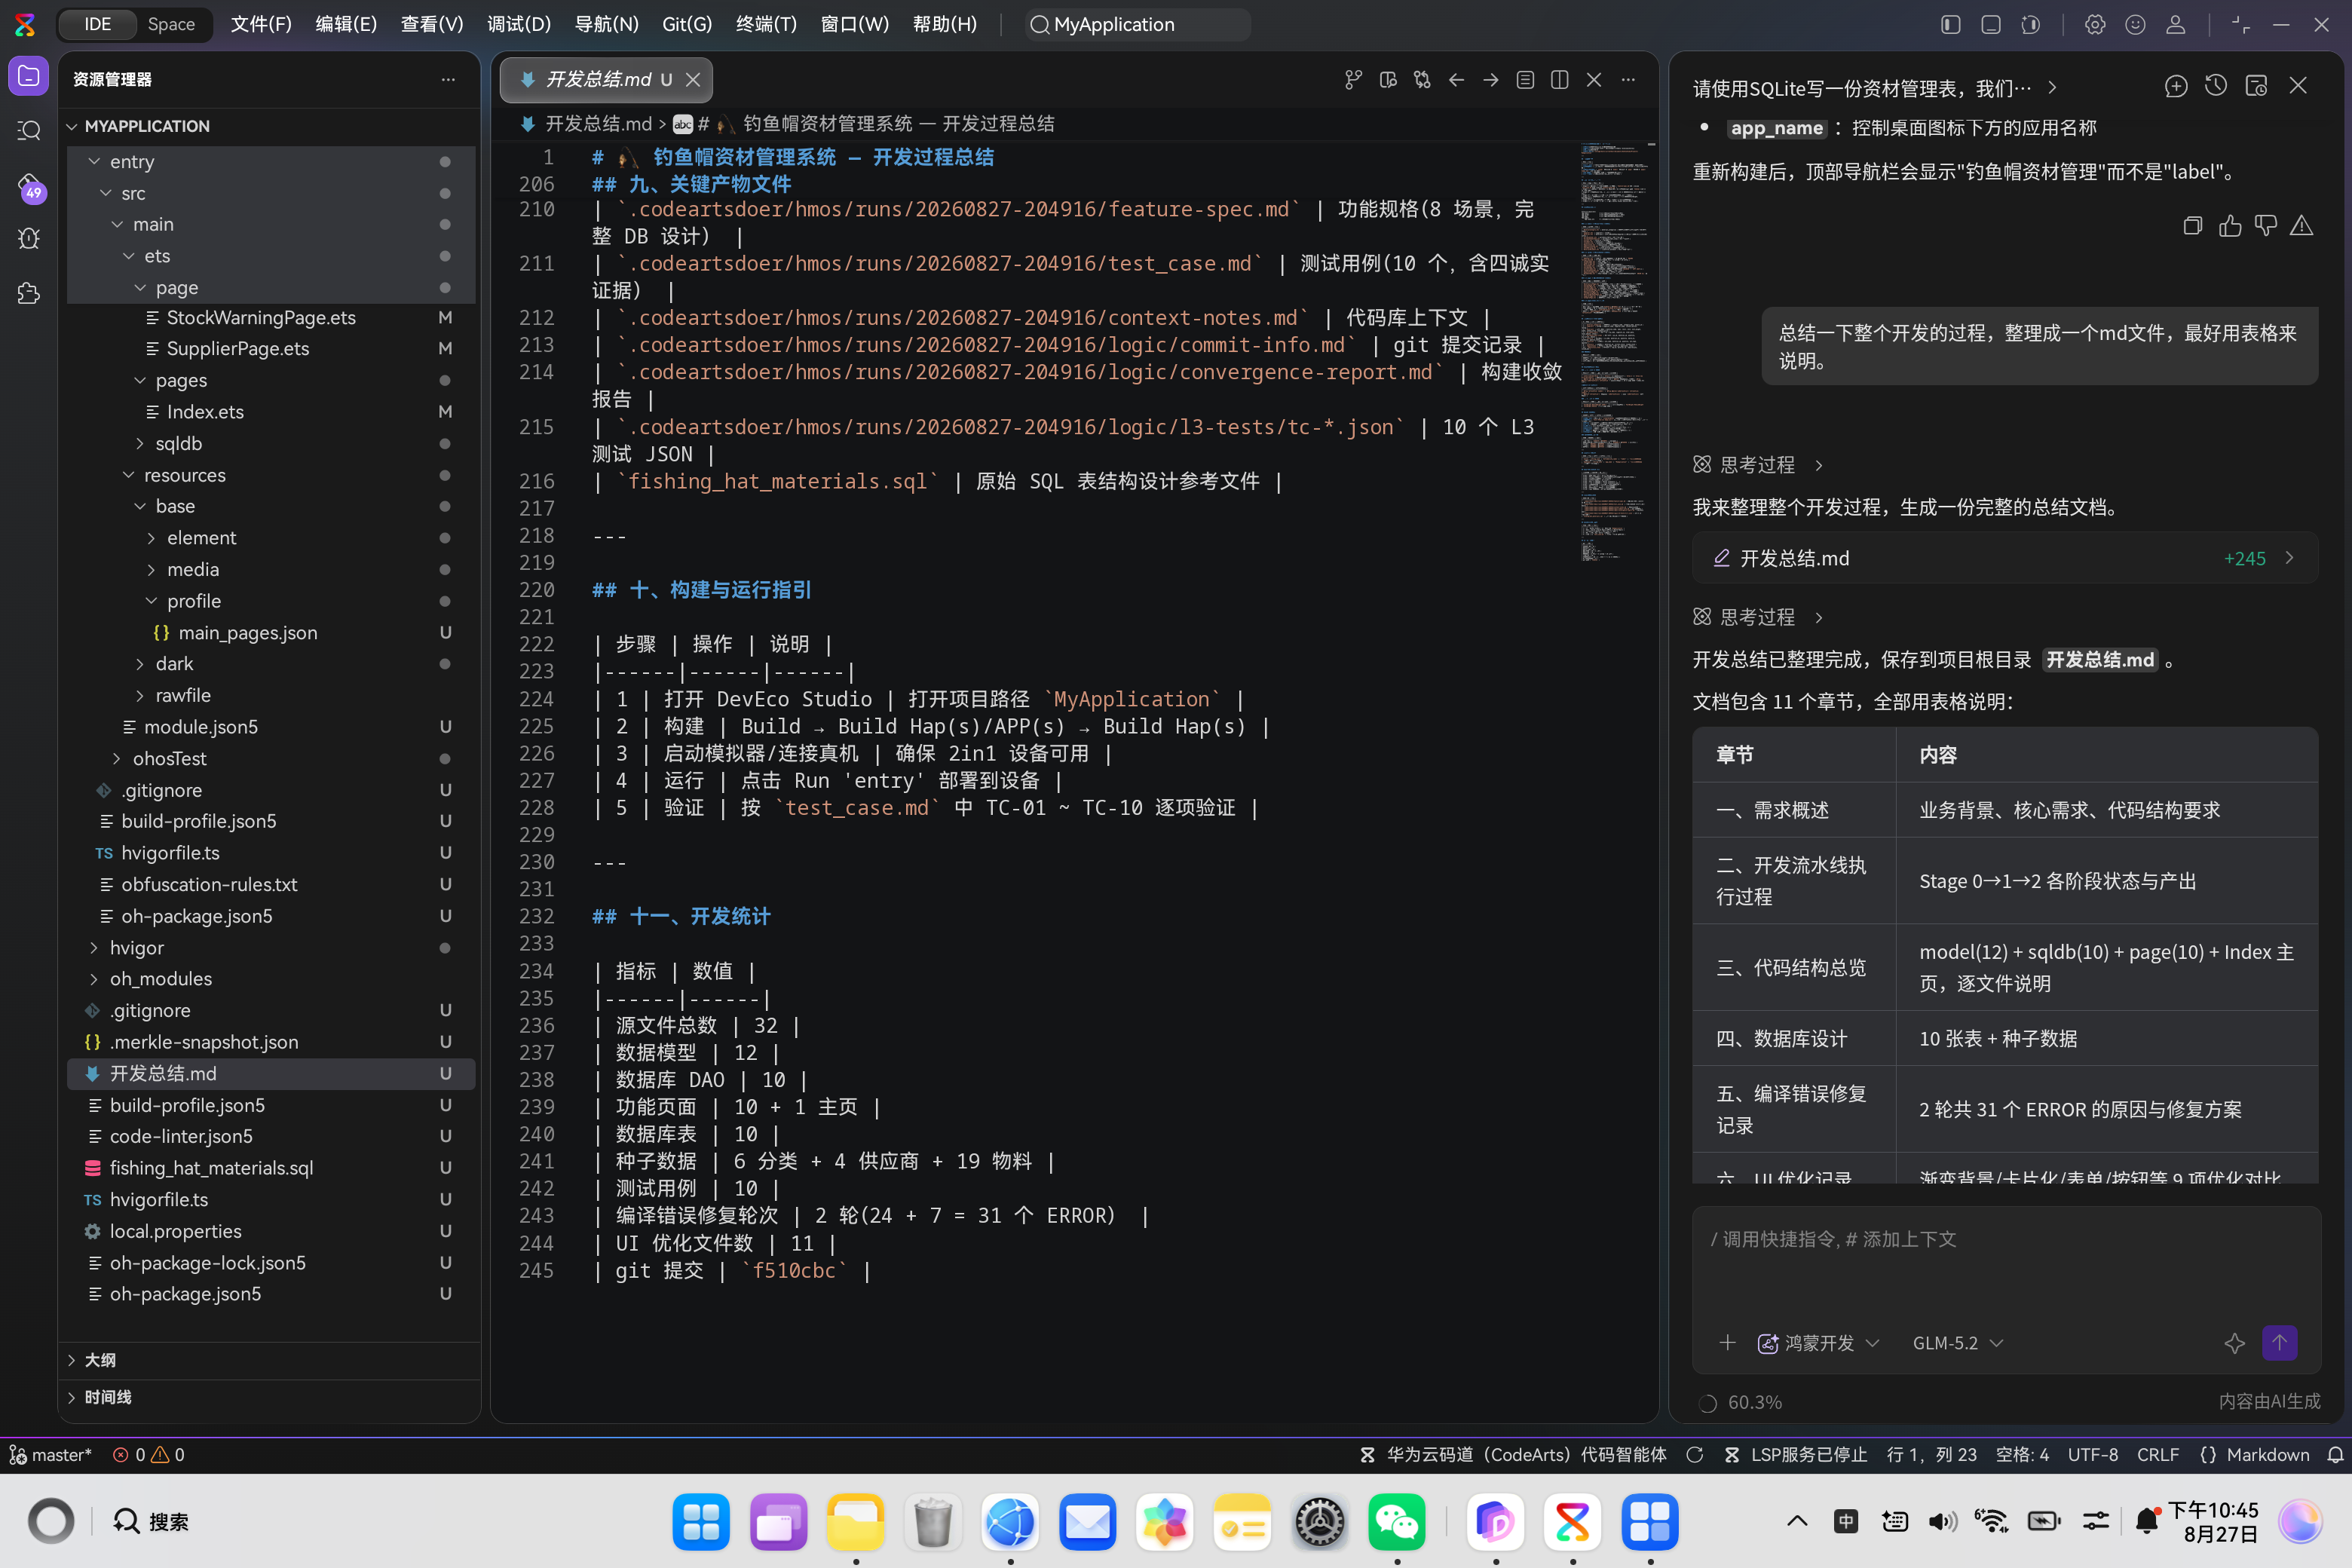Click the enhance prompt sparkle icon
The width and height of the screenshot is (2352, 1568).
(2234, 1343)
